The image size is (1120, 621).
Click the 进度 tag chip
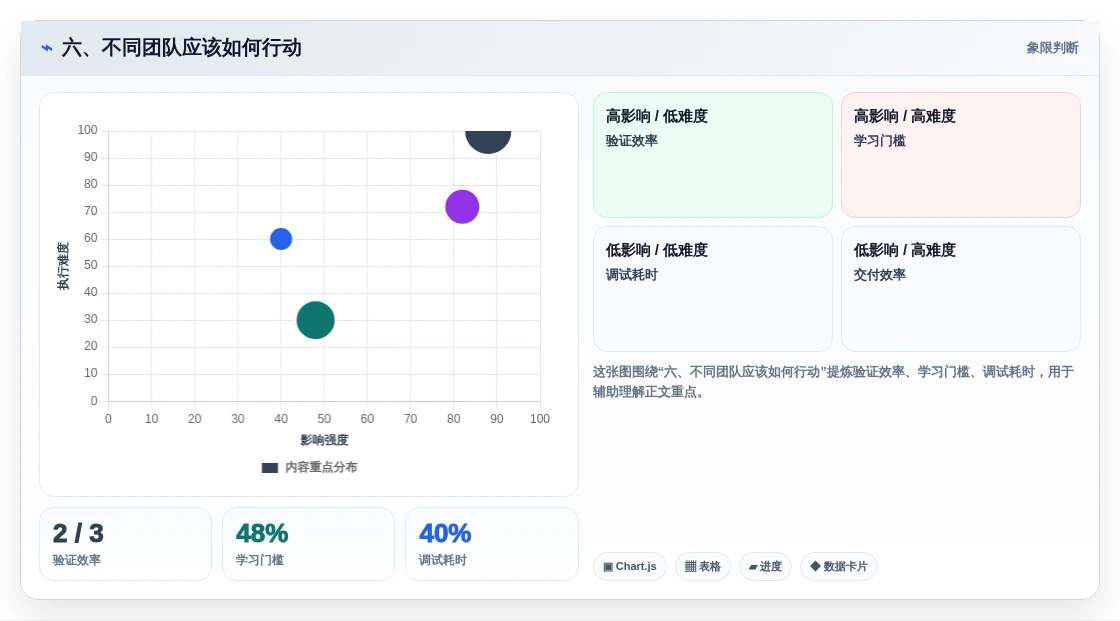point(765,567)
